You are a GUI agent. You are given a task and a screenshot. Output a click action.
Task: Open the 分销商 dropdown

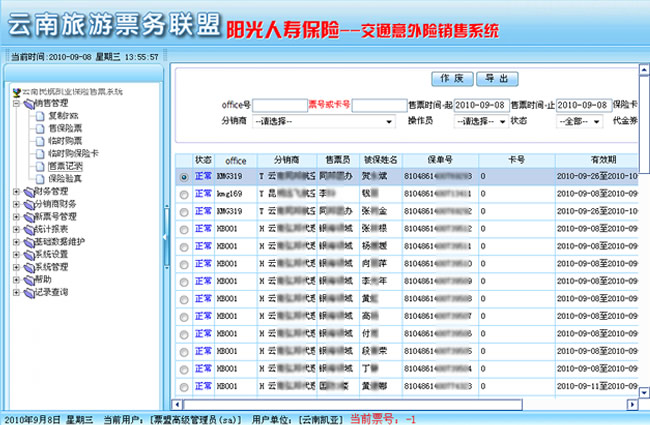point(324,121)
